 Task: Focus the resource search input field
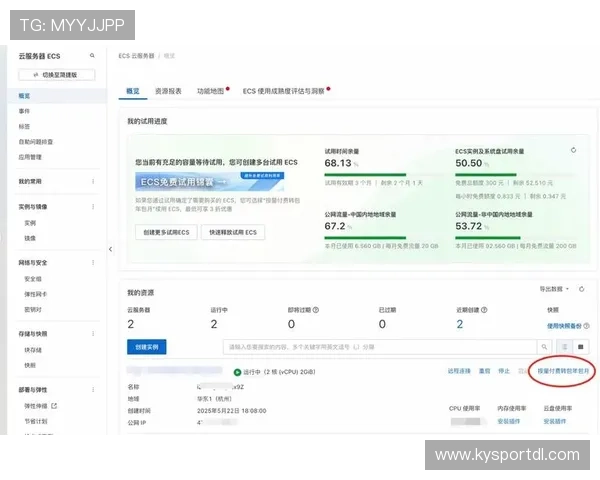(x=380, y=347)
